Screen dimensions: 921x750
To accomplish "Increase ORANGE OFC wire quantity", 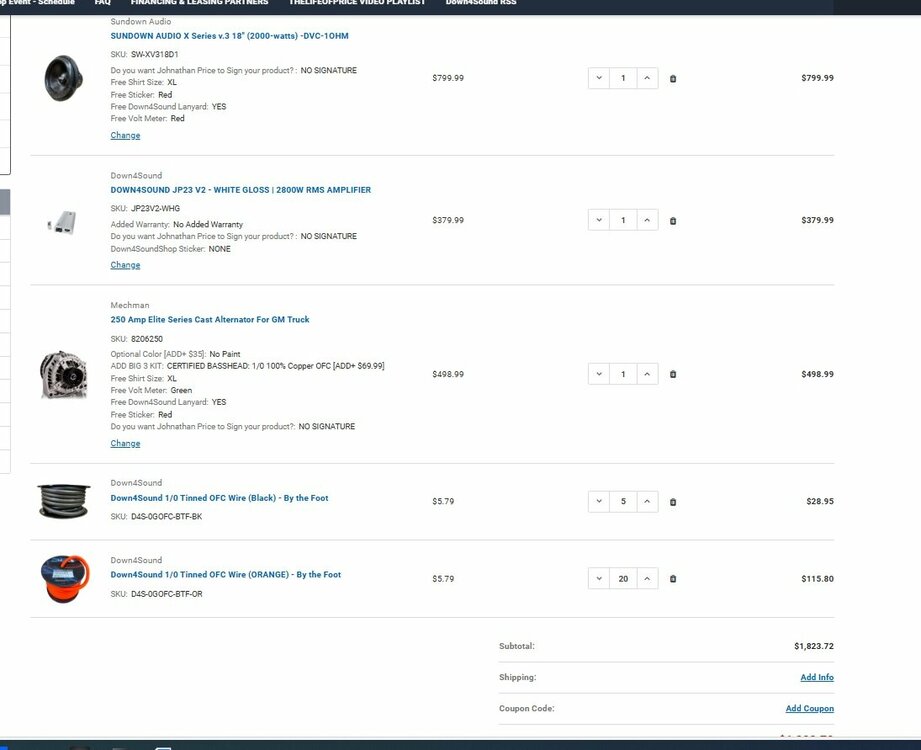I will coord(647,579).
